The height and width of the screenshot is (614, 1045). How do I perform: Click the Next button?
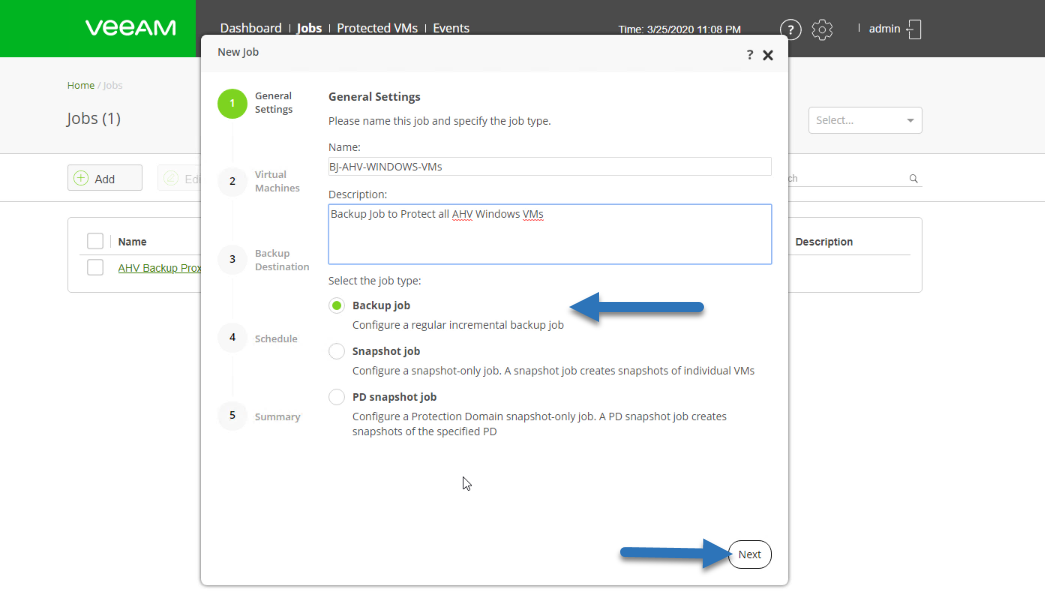pos(750,555)
